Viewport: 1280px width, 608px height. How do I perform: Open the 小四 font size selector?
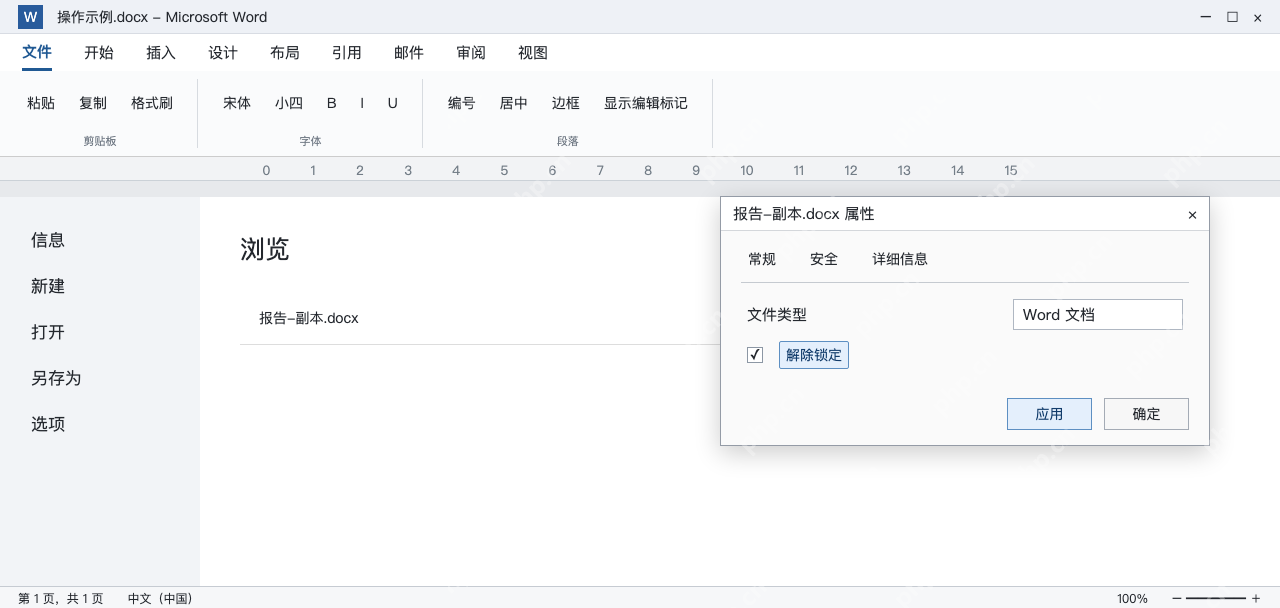click(x=289, y=103)
